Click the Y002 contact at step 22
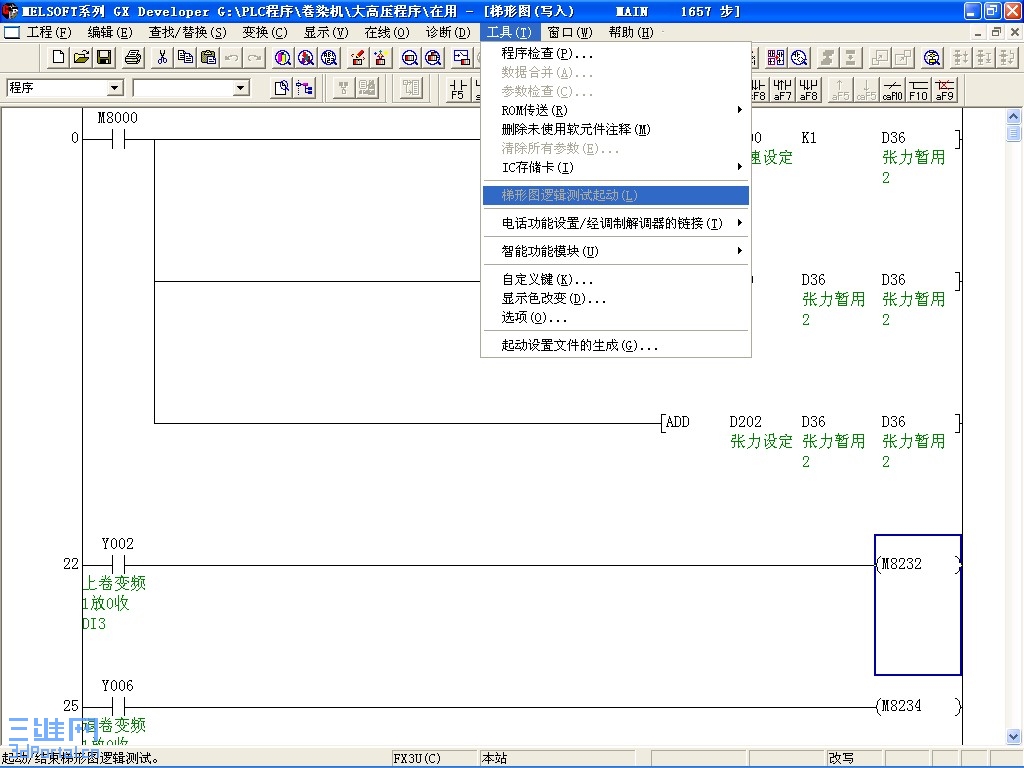Image resolution: width=1024 pixels, height=768 pixels. [x=118, y=564]
